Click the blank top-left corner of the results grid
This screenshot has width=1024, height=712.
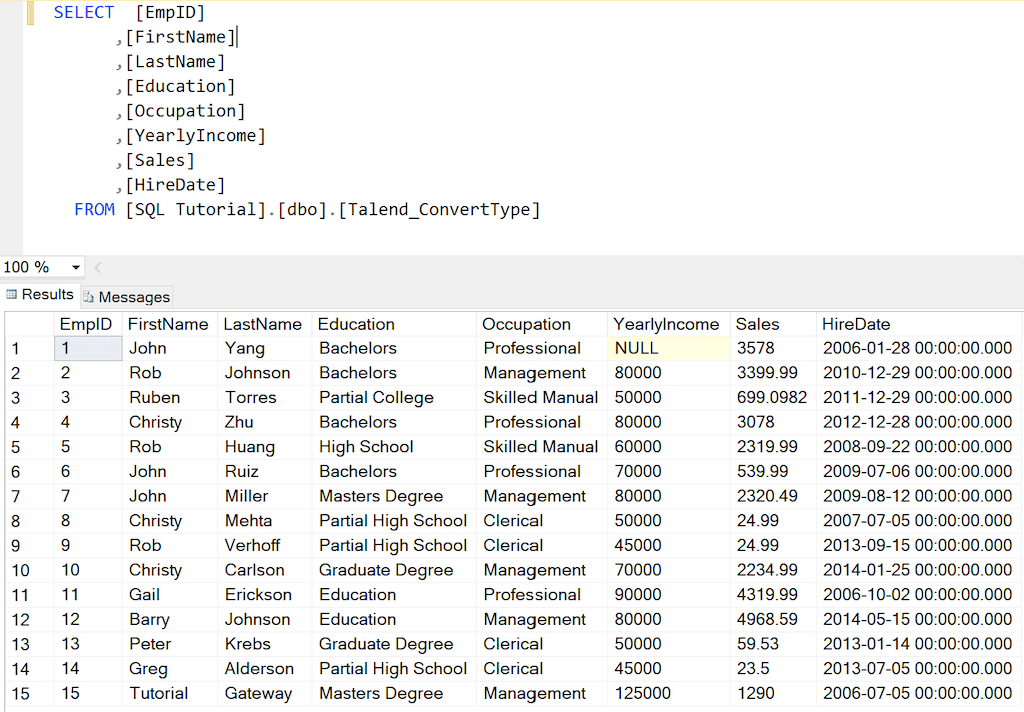pyautogui.click(x=28, y=324)
